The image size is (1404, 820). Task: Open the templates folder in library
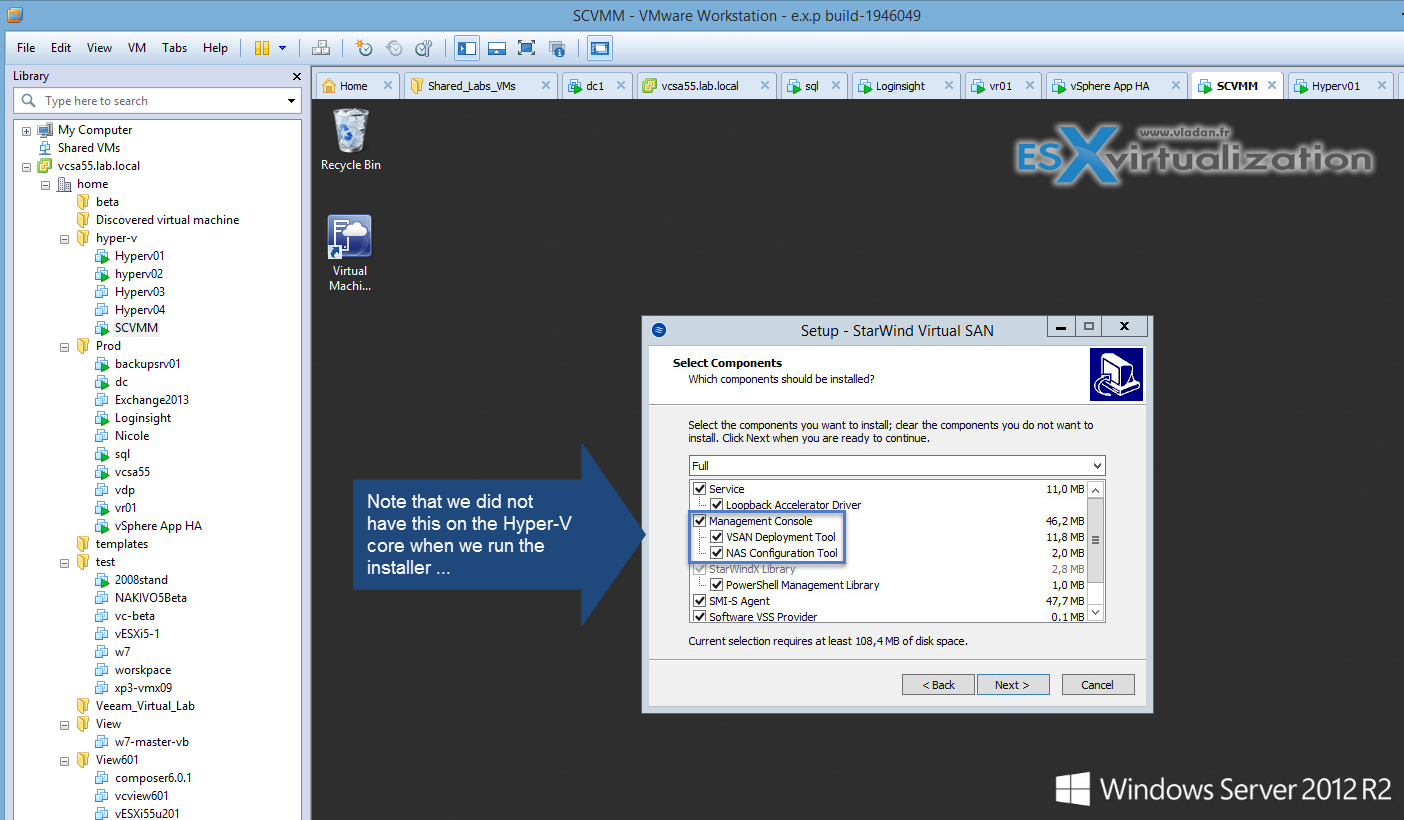(121, 544)
